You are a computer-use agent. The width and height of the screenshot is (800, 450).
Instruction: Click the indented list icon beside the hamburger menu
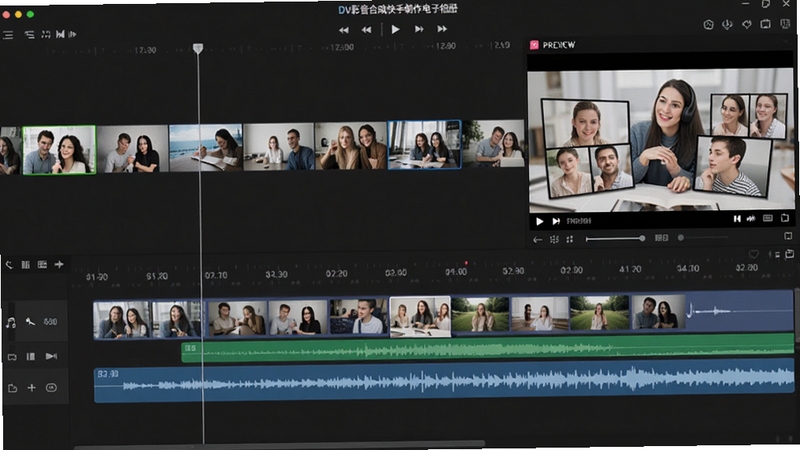click(x=30, y=35)
